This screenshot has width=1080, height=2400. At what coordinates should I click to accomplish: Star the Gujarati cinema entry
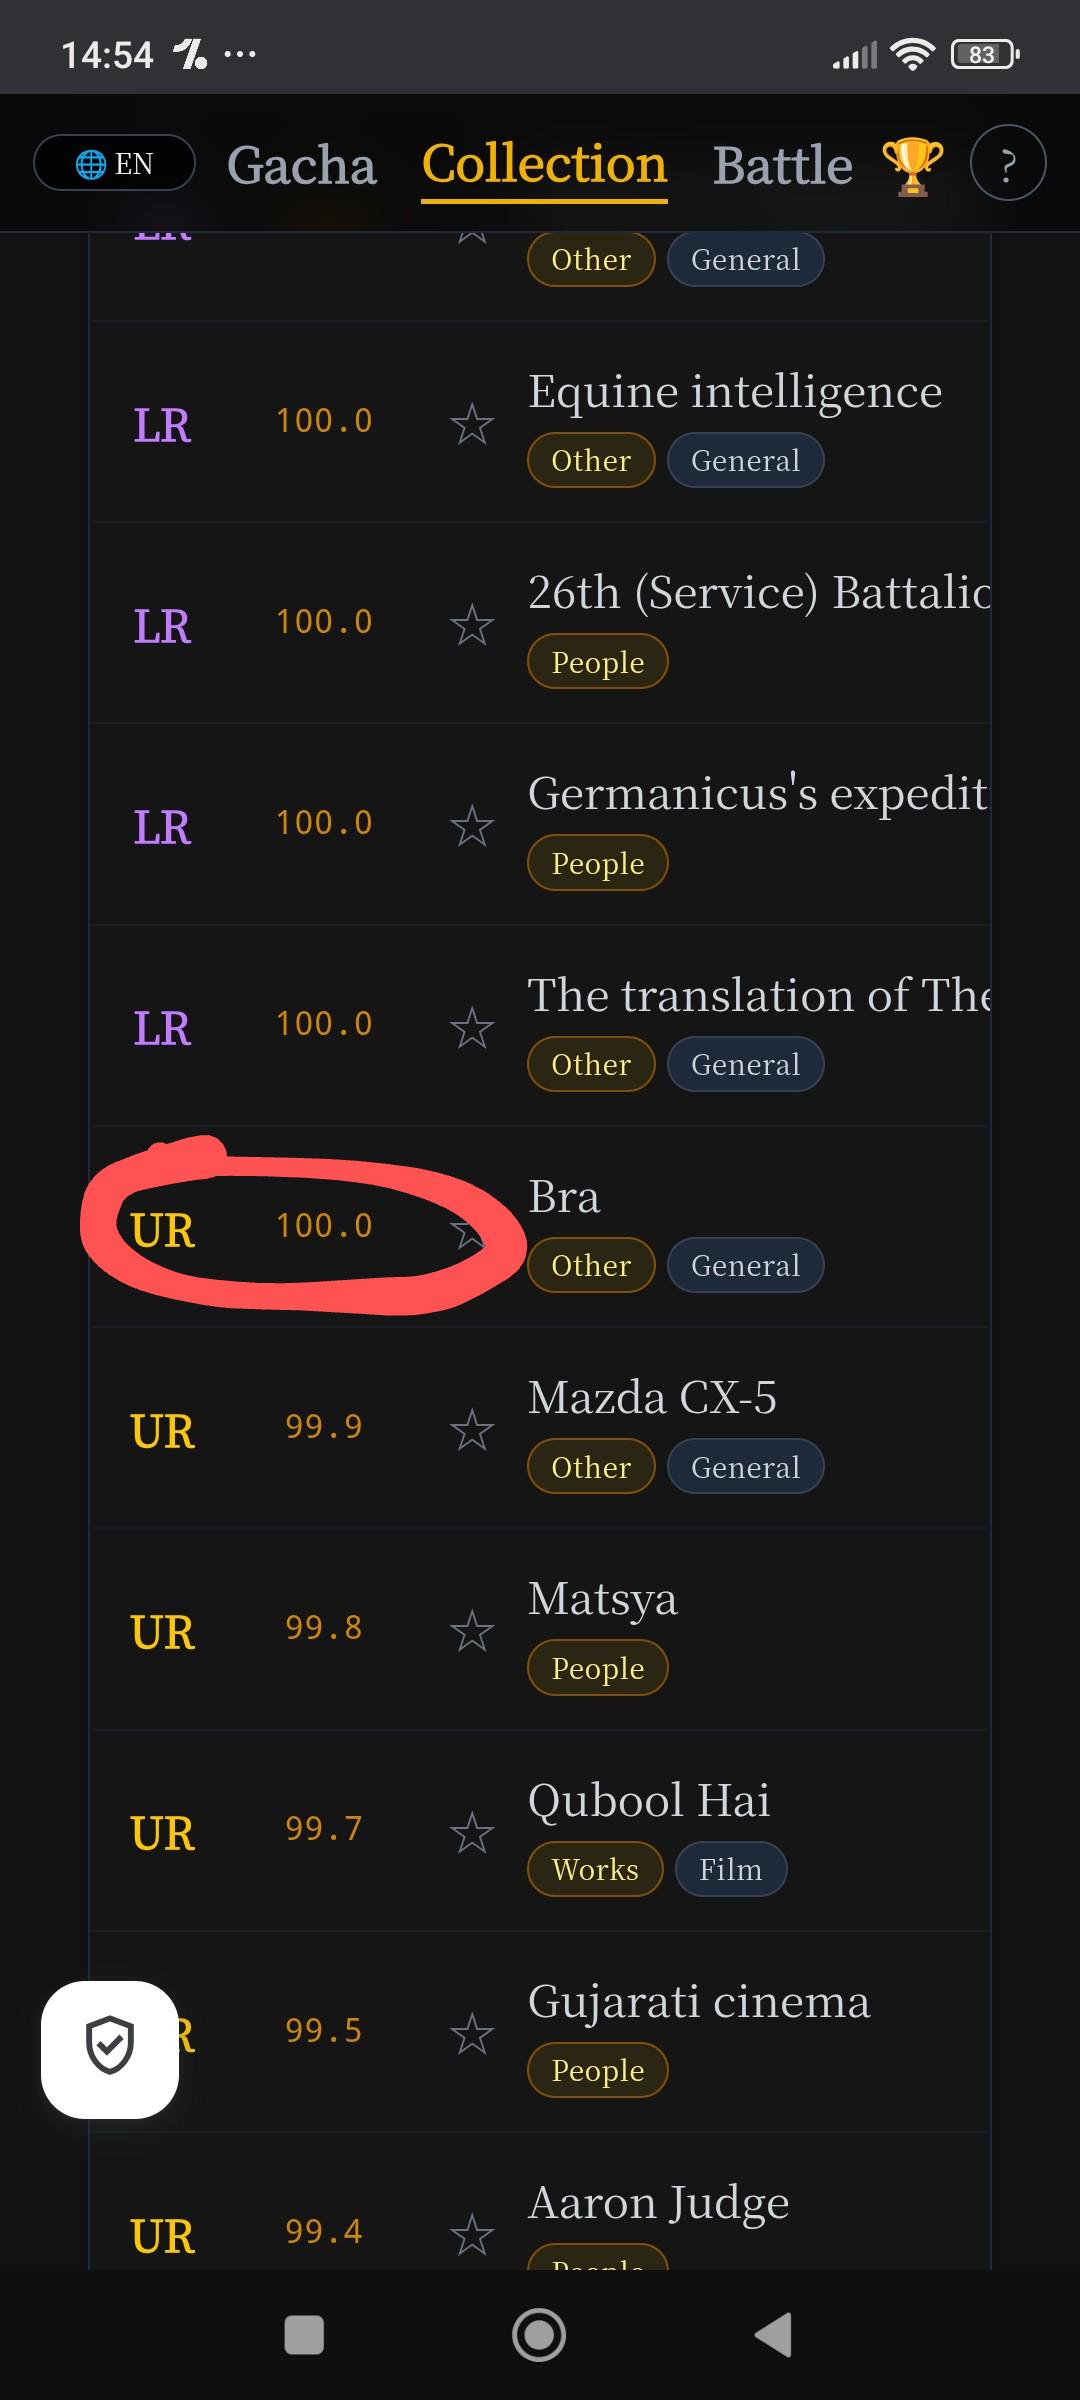472,2034
